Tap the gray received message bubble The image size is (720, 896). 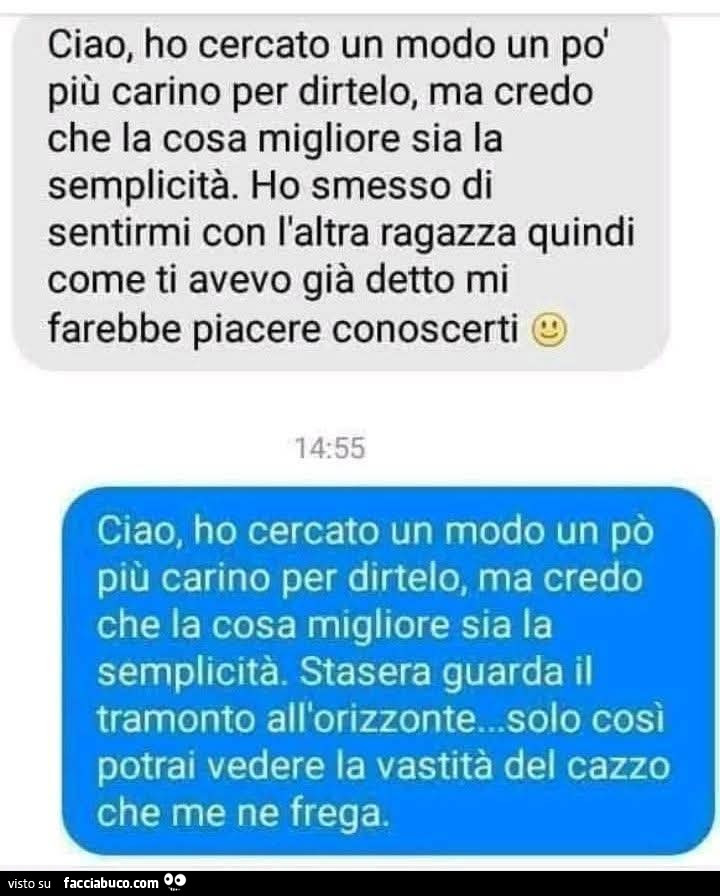(340, 191)
